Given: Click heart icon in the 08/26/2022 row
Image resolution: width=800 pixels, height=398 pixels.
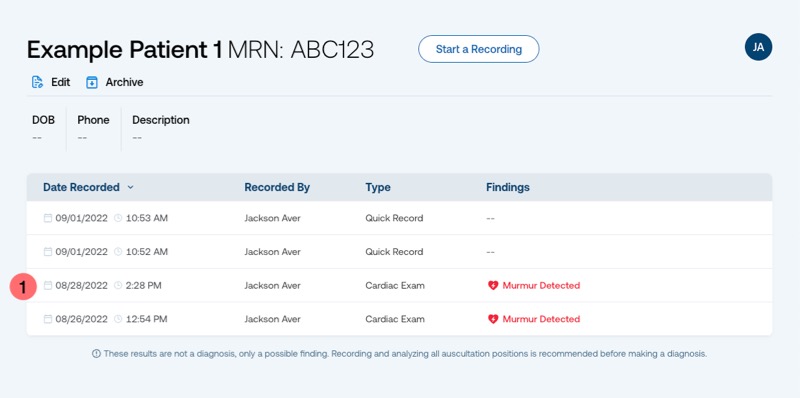Looking at the screenshot, I should (x=492, y=319).
